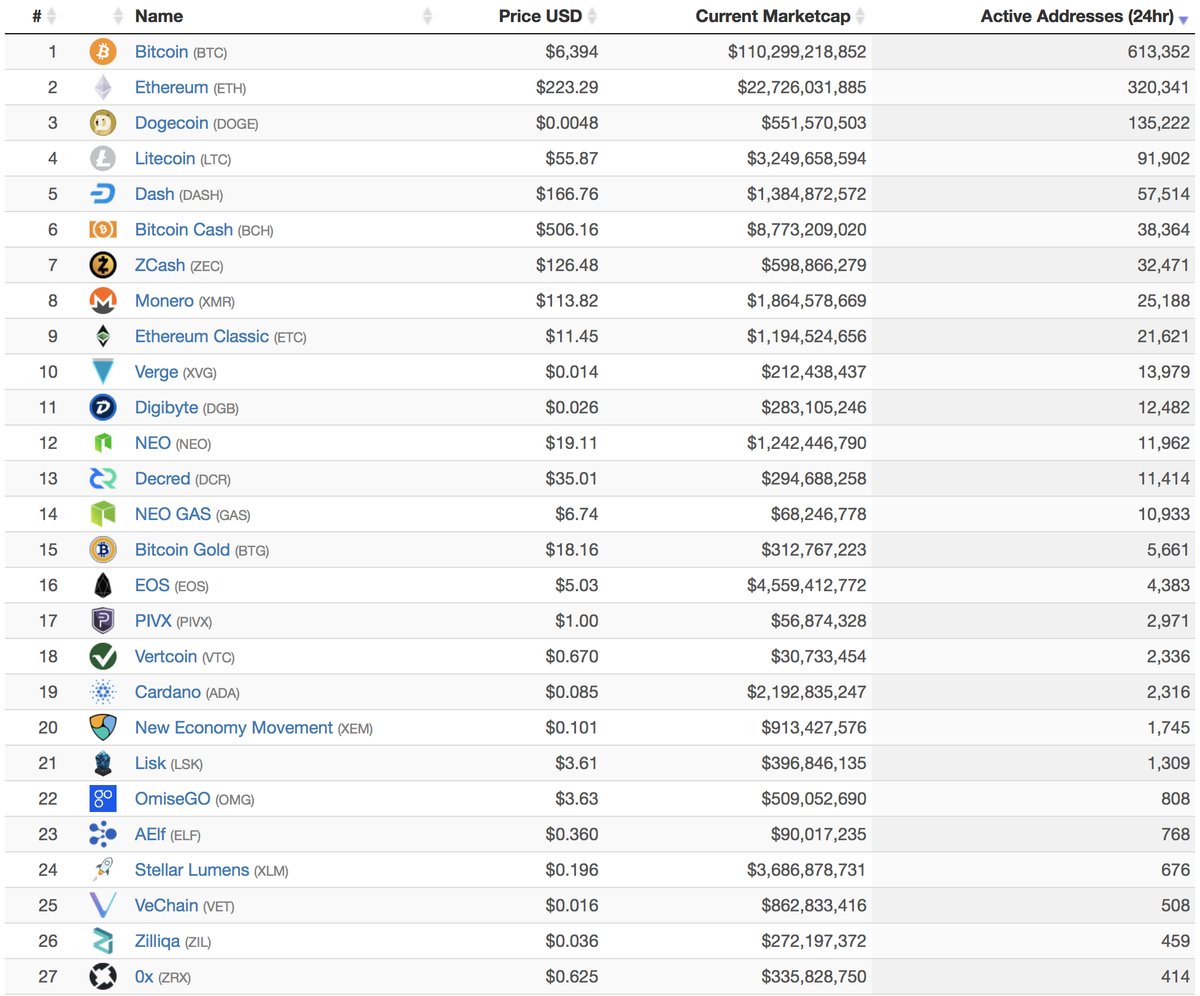1200x996 pixels.
Task: Click the Litecoin silver logo icon
Action: (x=103, y=158)
